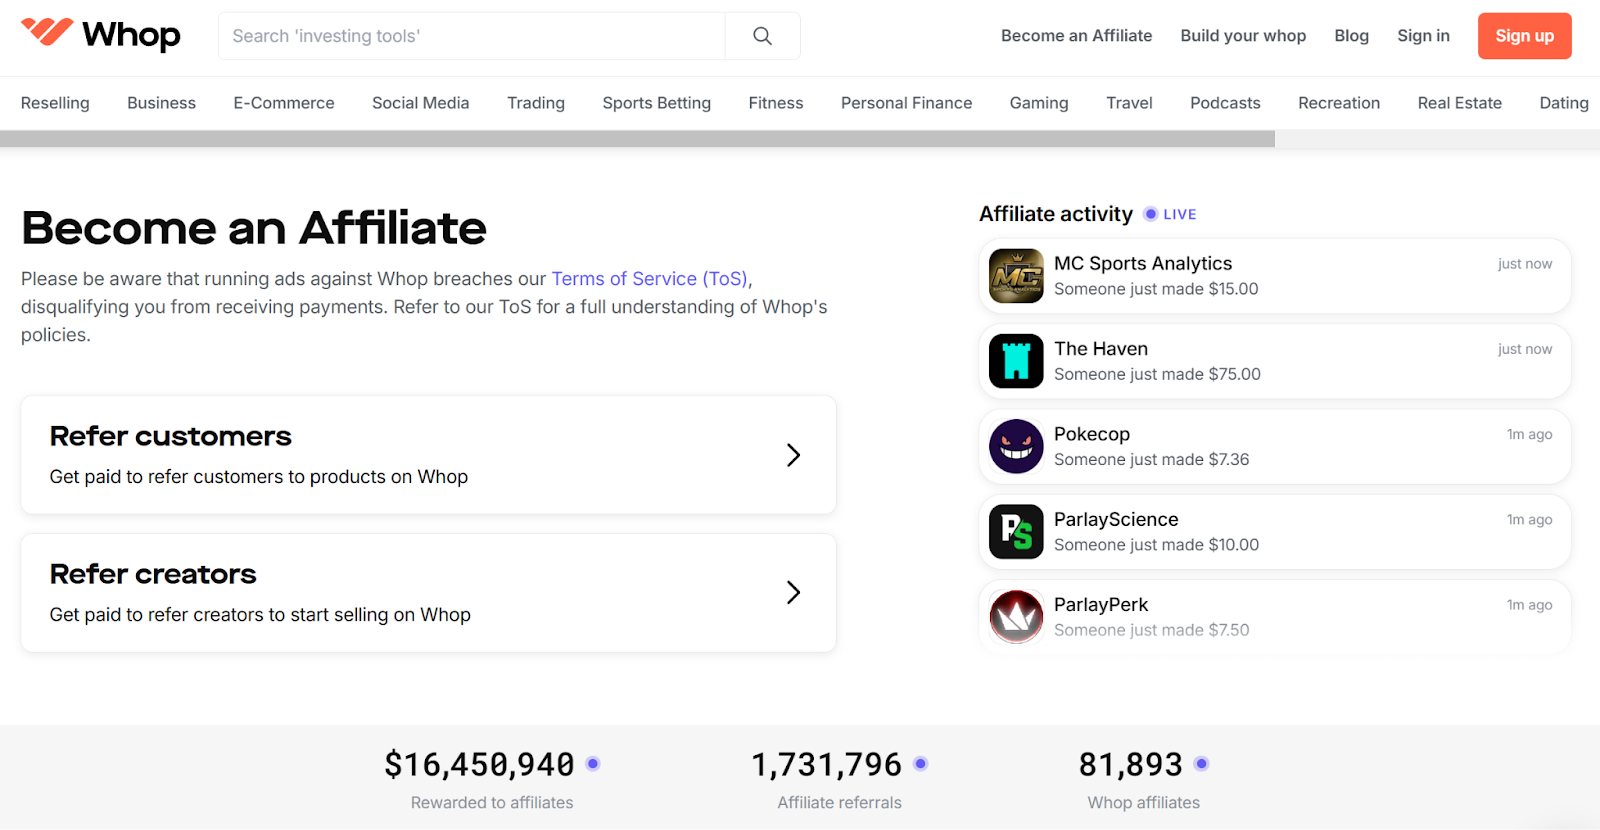Click the category horizontal scrollbar

click(x=637, y=139)
